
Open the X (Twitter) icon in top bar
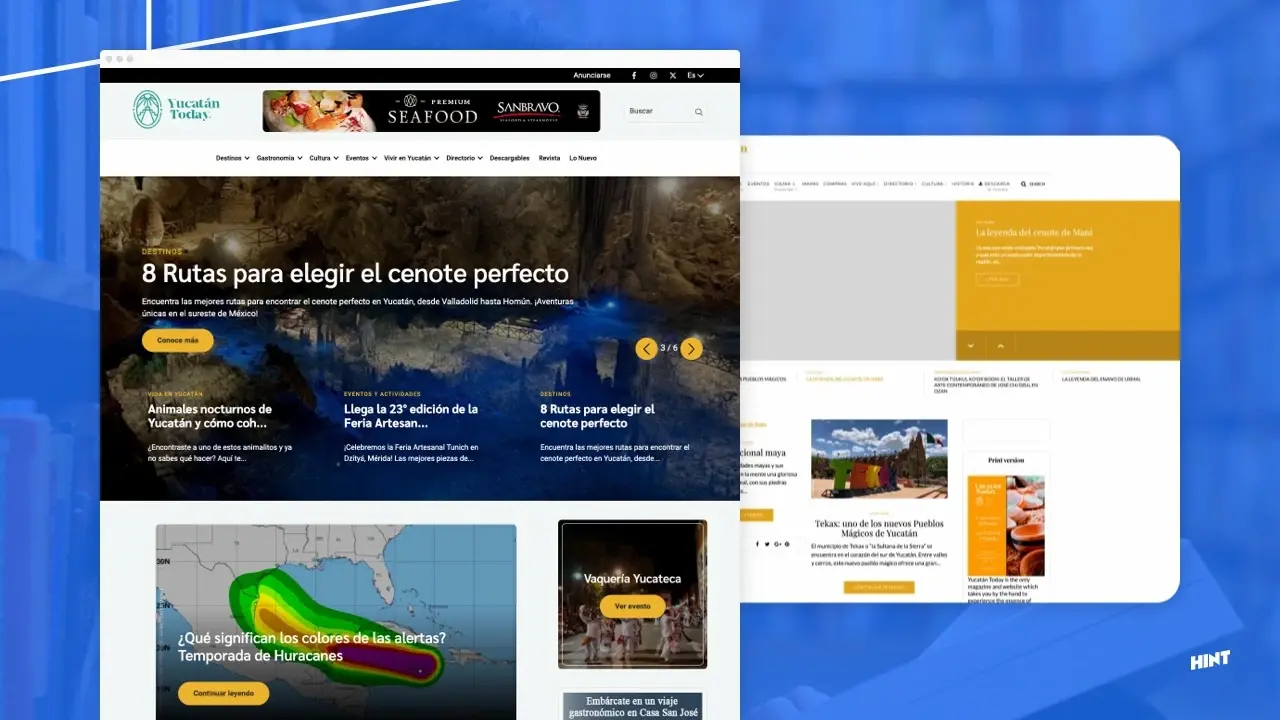pyautogui.click(x=672, y=75)
